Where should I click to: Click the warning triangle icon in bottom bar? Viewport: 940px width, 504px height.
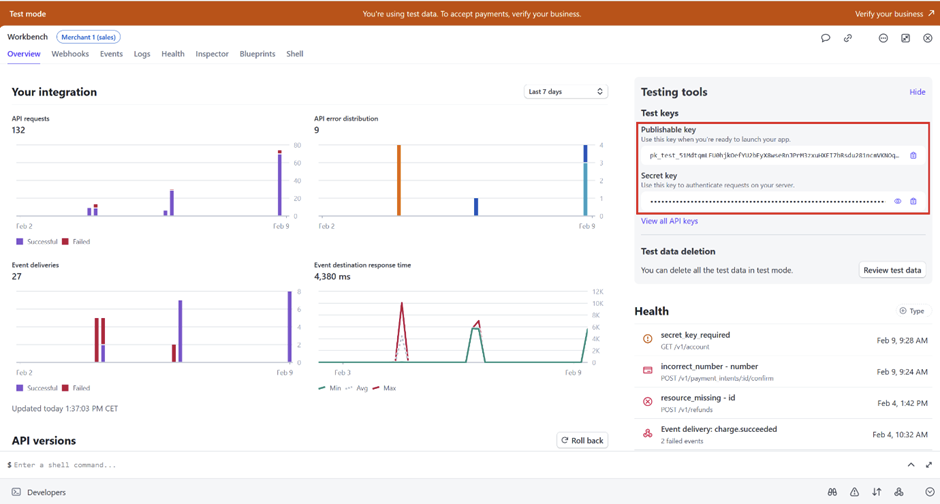[854, 492]
